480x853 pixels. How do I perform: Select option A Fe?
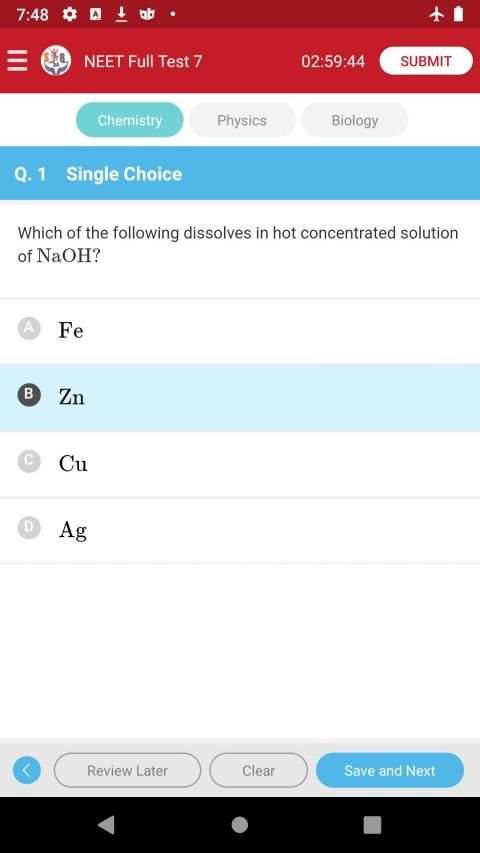click(x=240, y=331)
